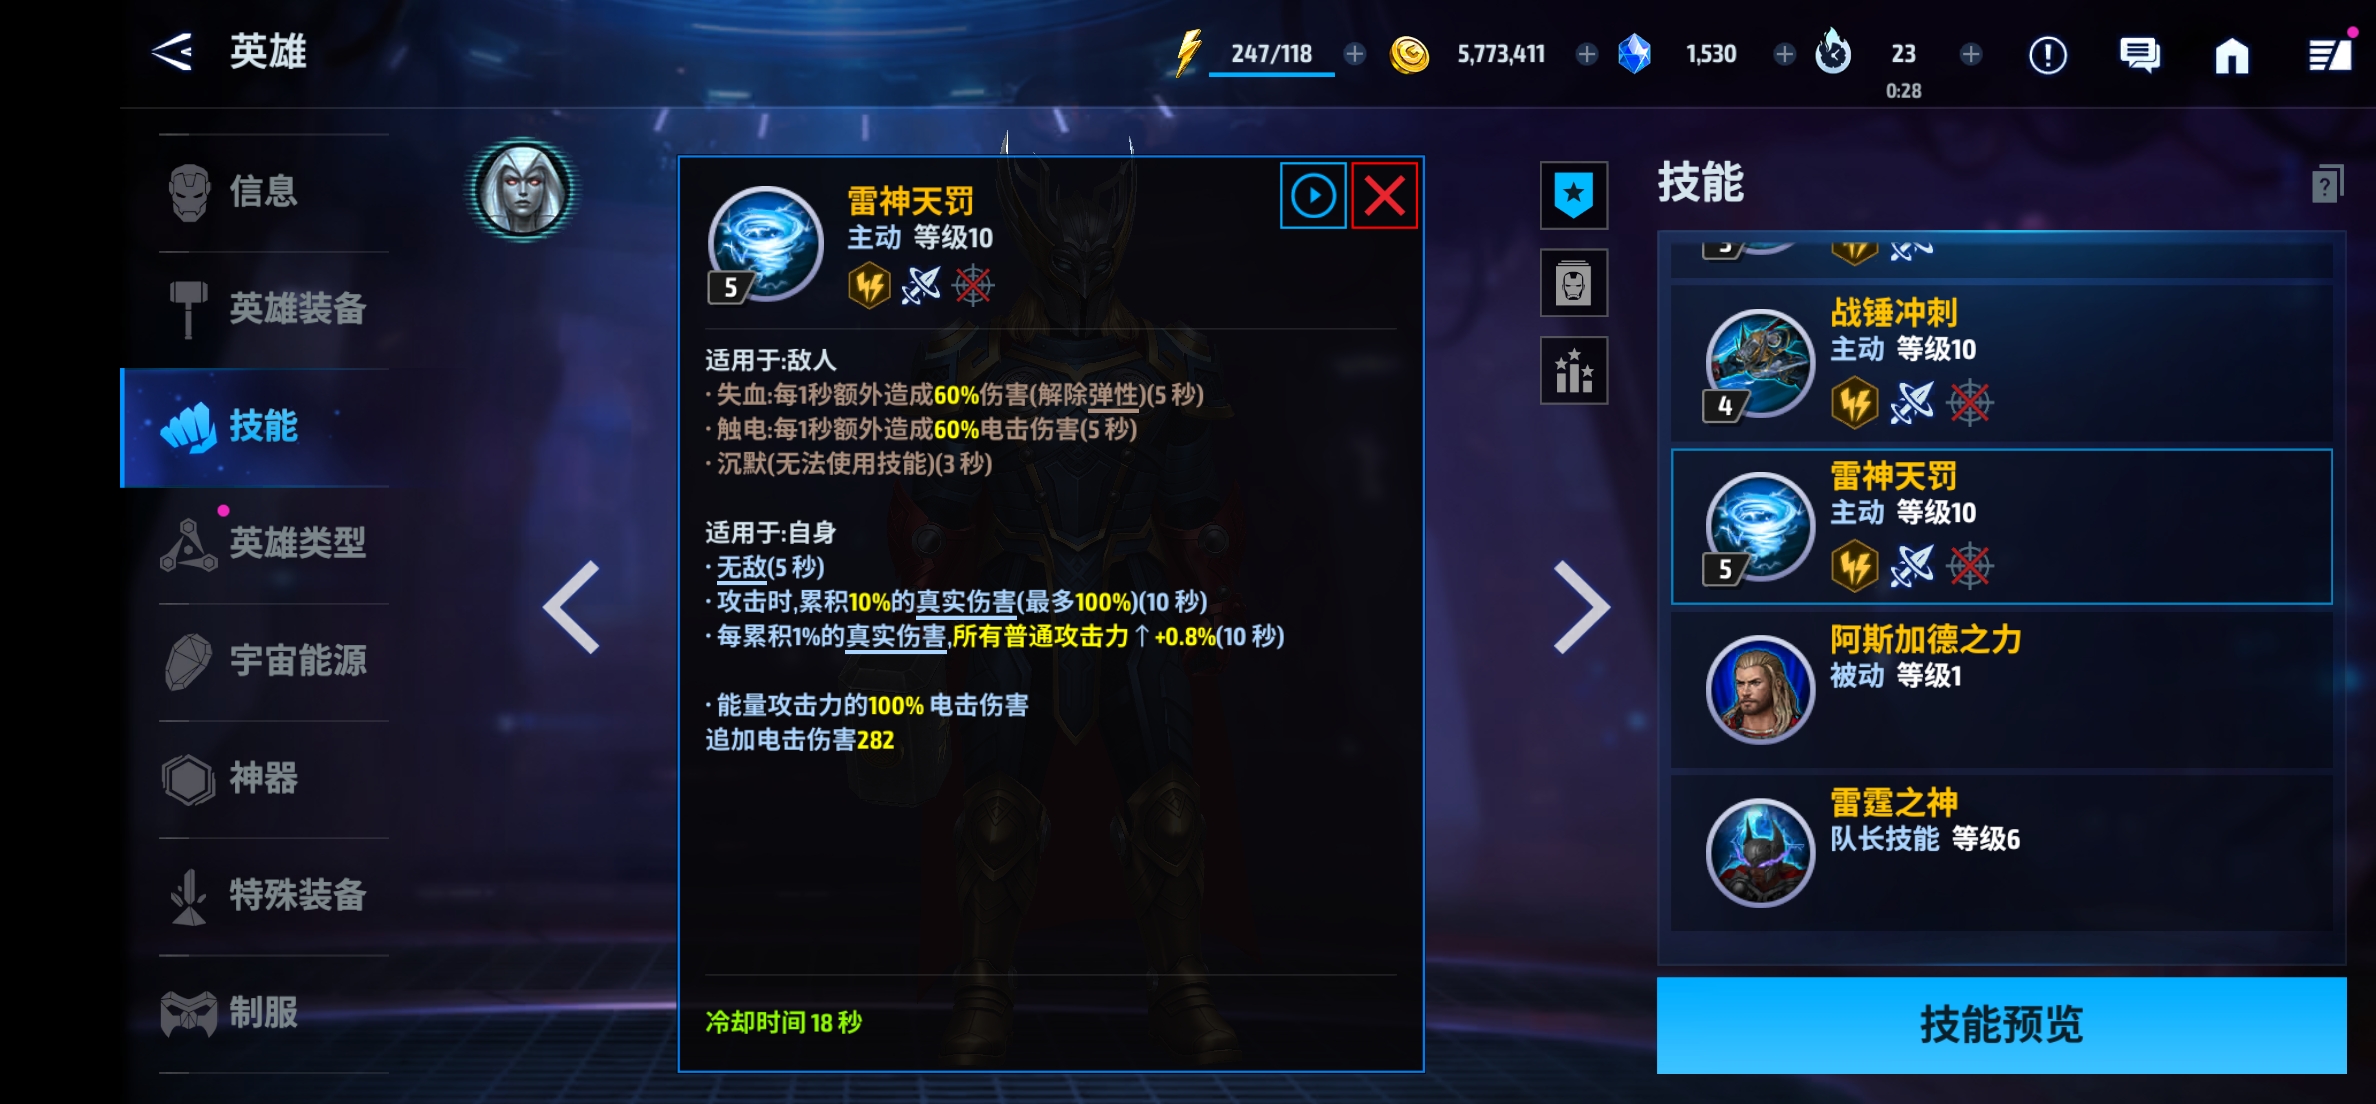Open the home icon in top bar
This screenshot has width=2376, height=1104.
pyautogui.click(x=2231, y=55)
